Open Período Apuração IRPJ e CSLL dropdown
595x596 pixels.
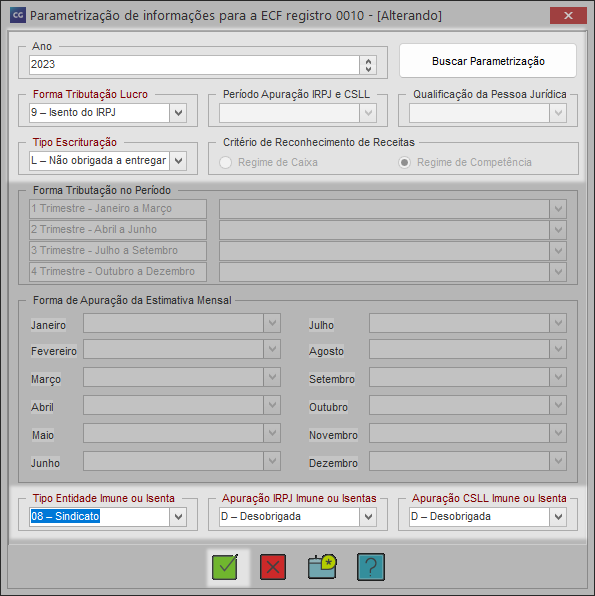368,113
